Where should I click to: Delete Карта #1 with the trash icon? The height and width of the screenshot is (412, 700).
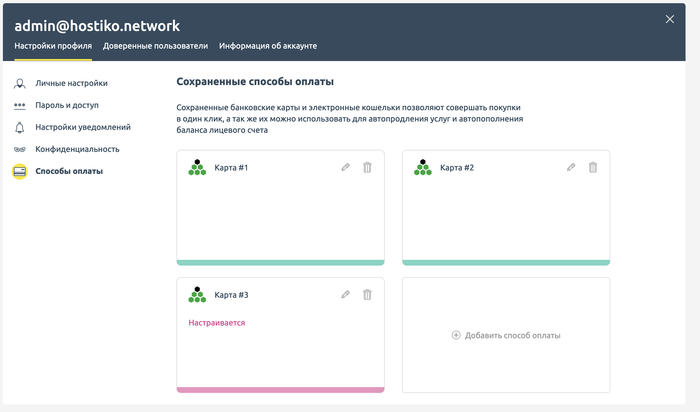click(367, 167)
